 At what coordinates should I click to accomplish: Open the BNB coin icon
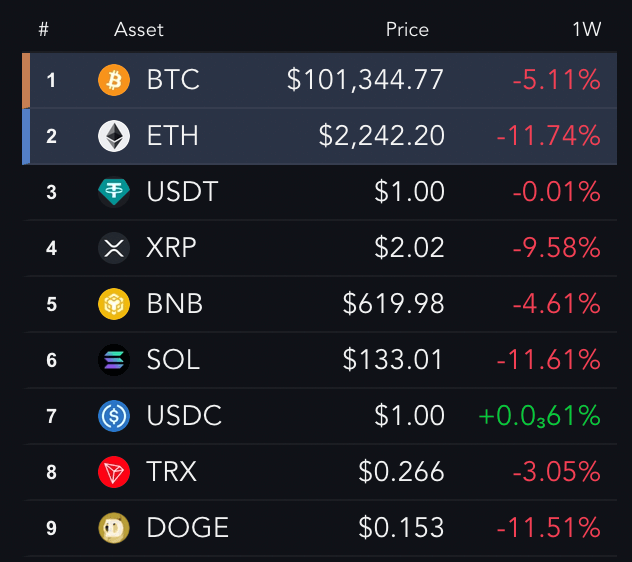pos(114,304)
